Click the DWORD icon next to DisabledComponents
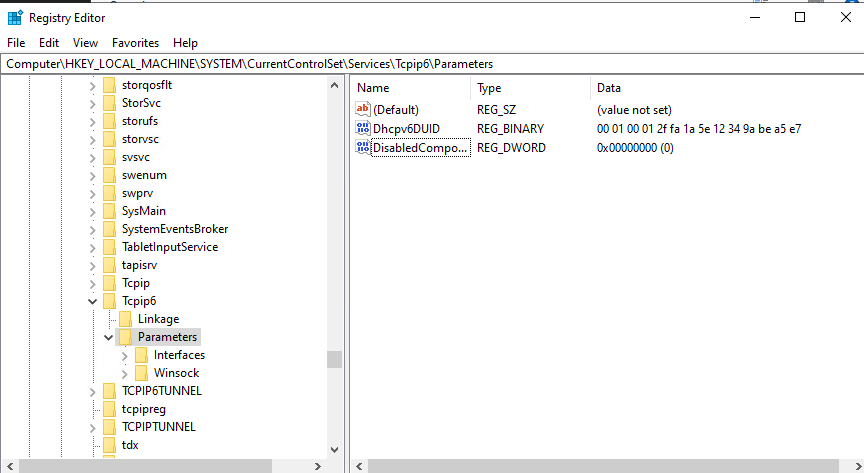Screen dimensions: 864x473 click(363, 147)
